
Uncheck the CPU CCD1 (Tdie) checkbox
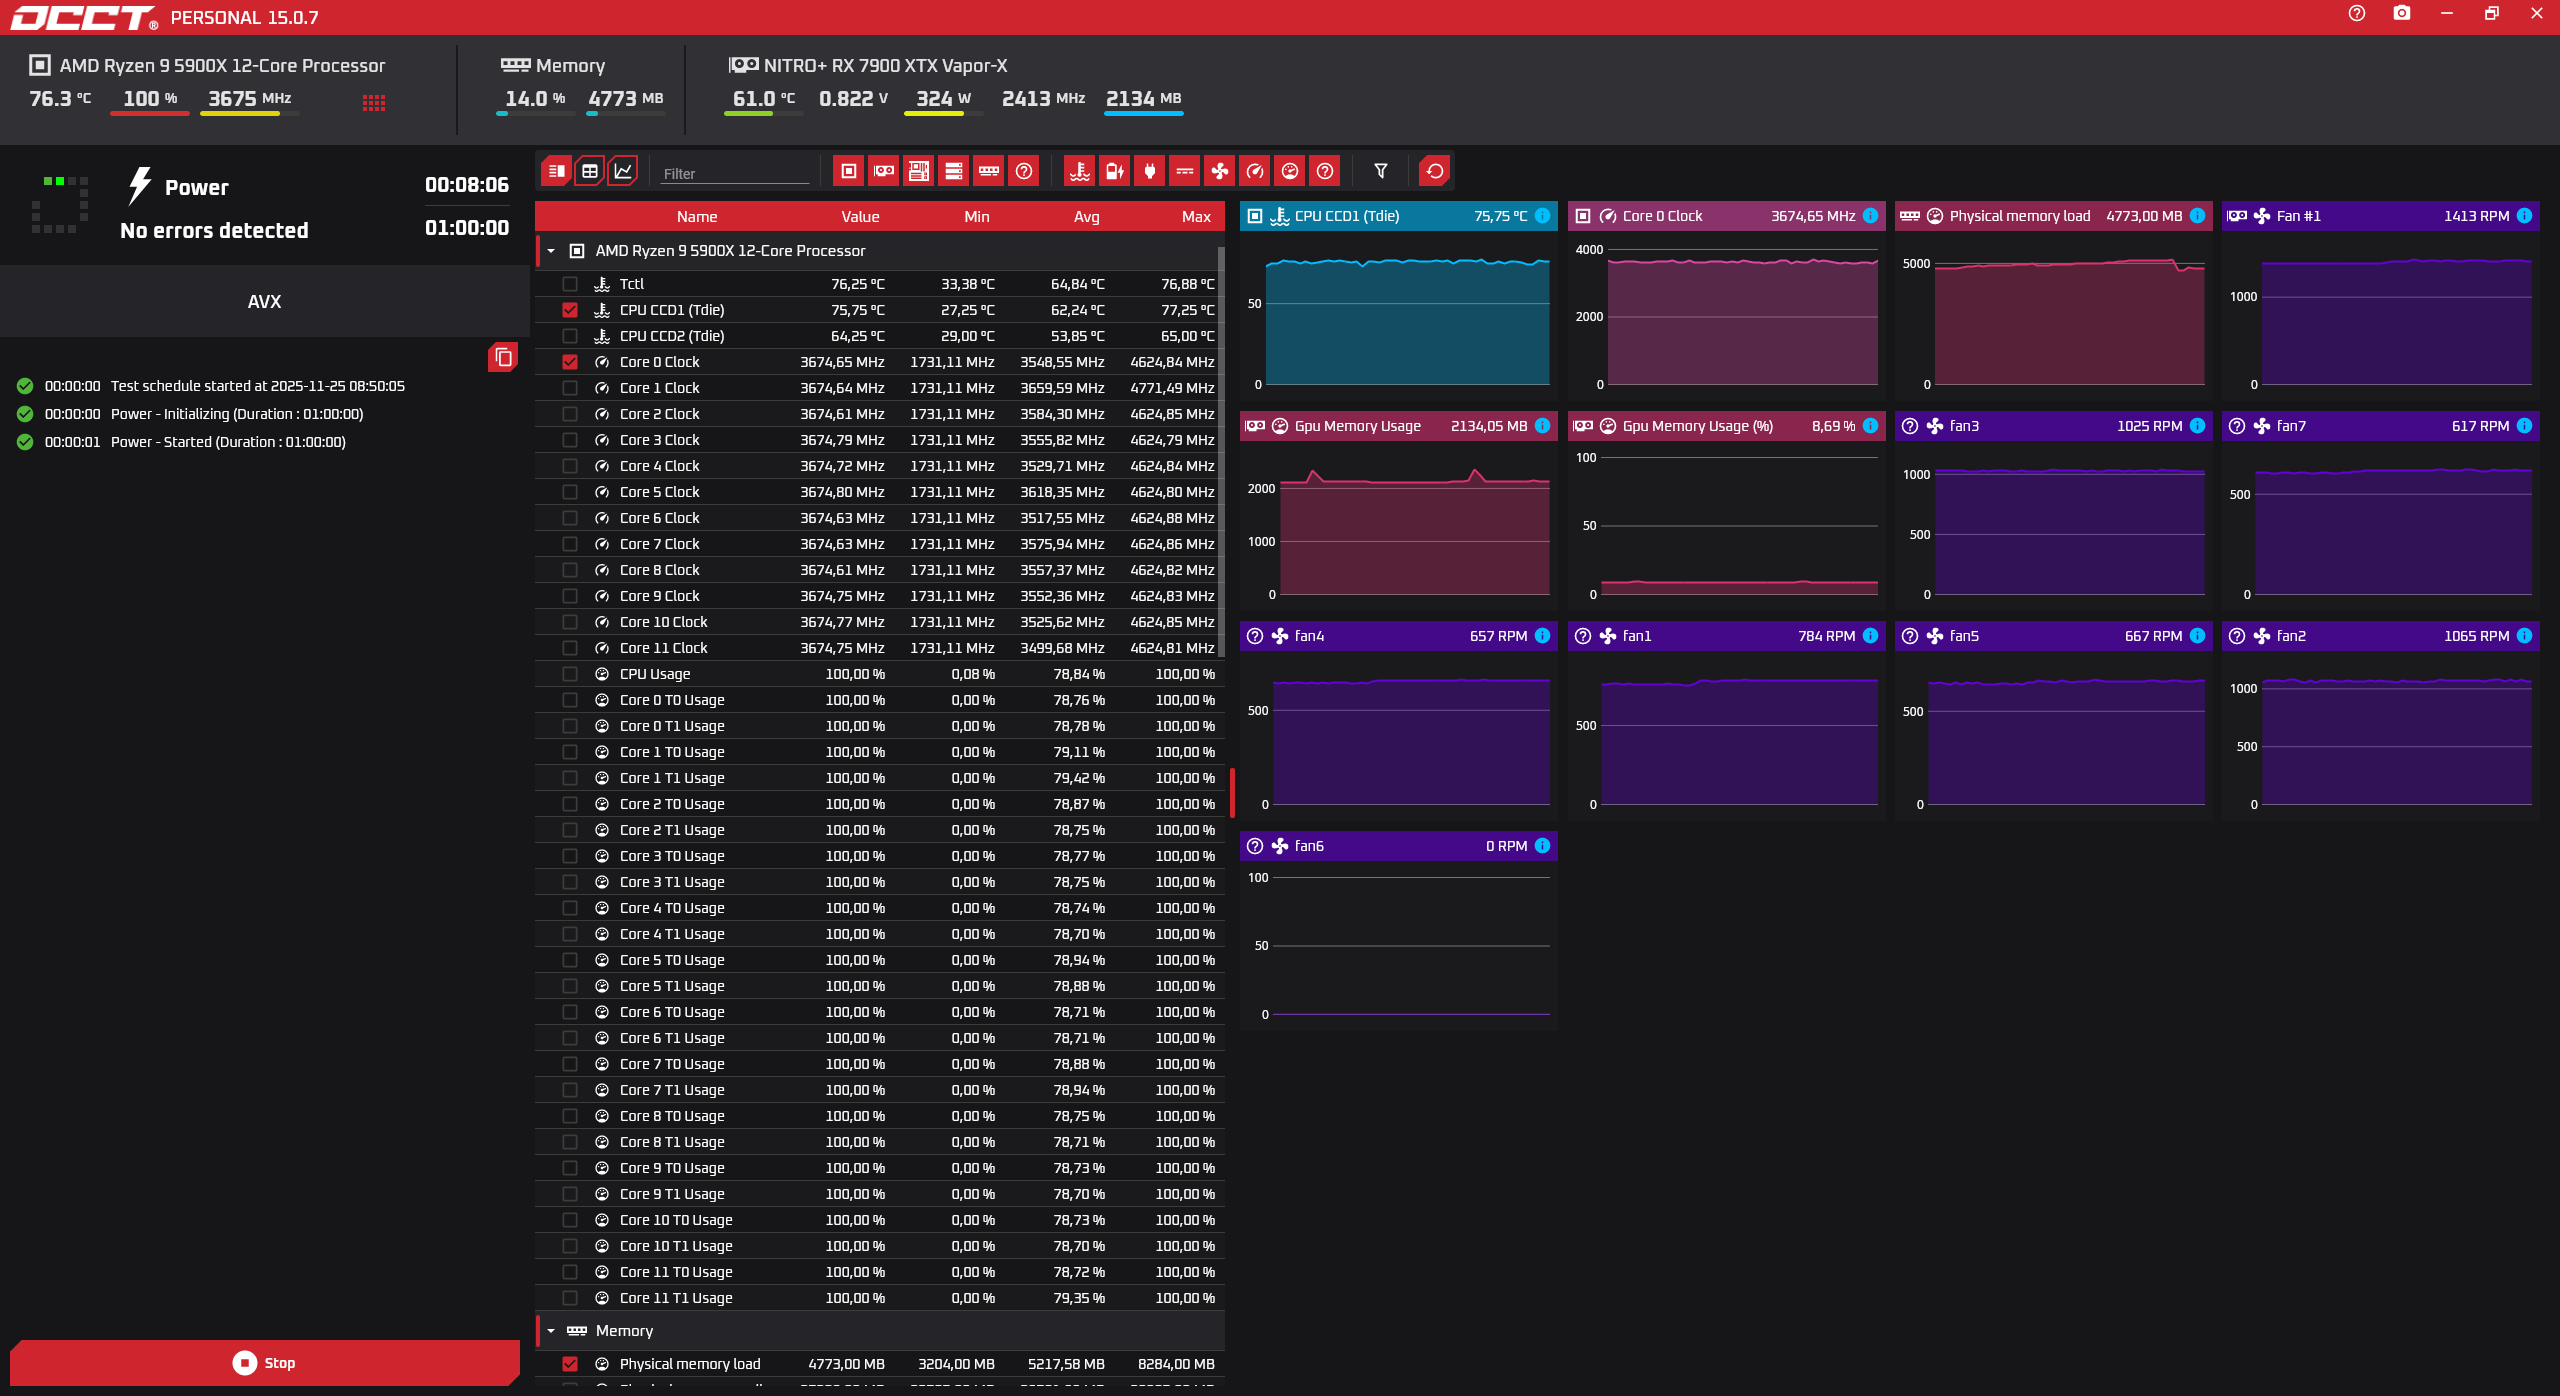(570, 310)
